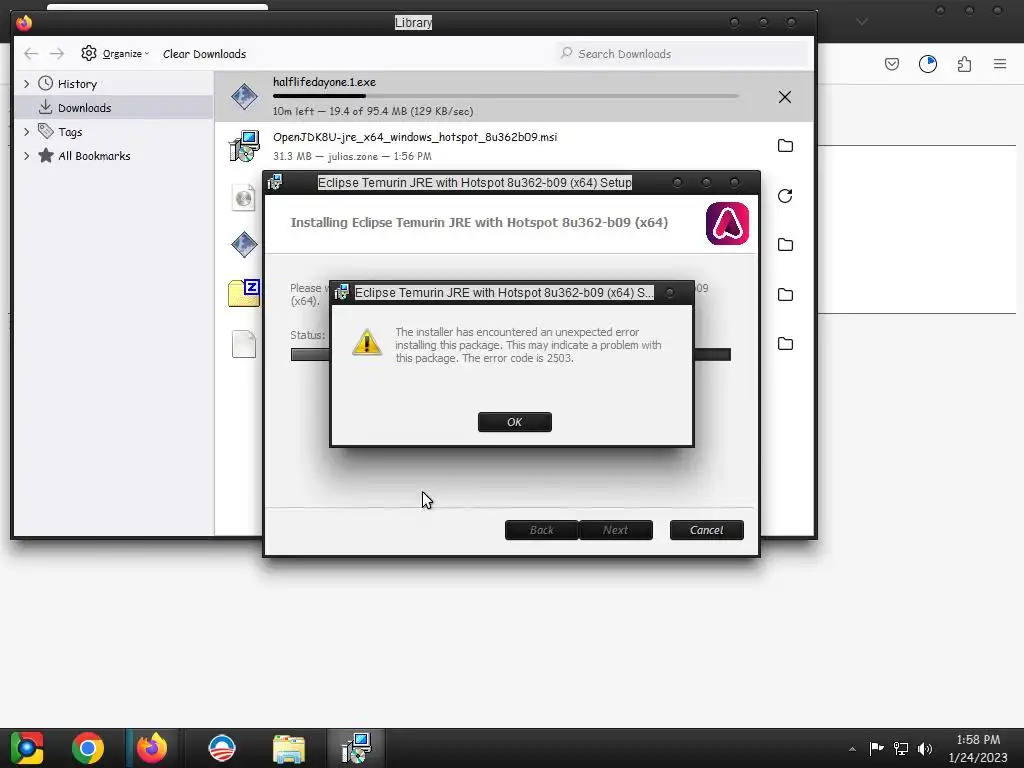The height and width of the screenshot is (768, 1024).
Task: Open the Organize menu in Library
Action: 125,54
